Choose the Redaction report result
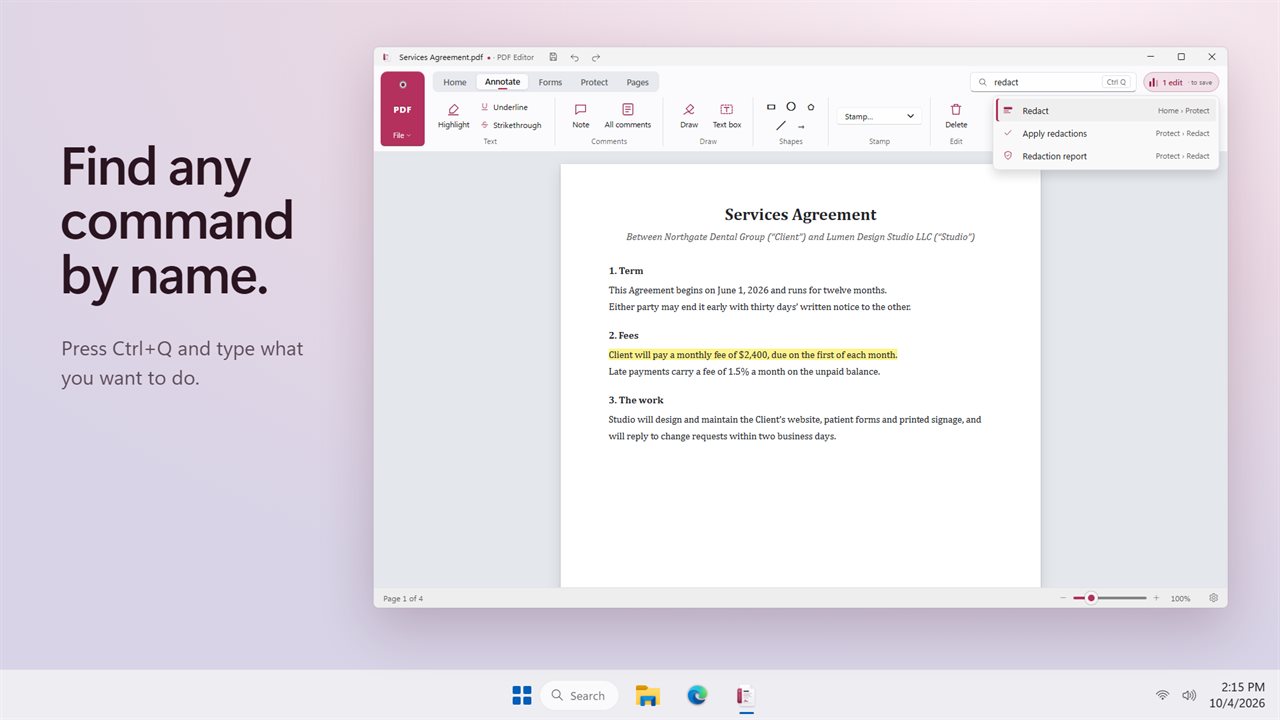This screenshot has width=1280, height=720. click(1106, 156)
